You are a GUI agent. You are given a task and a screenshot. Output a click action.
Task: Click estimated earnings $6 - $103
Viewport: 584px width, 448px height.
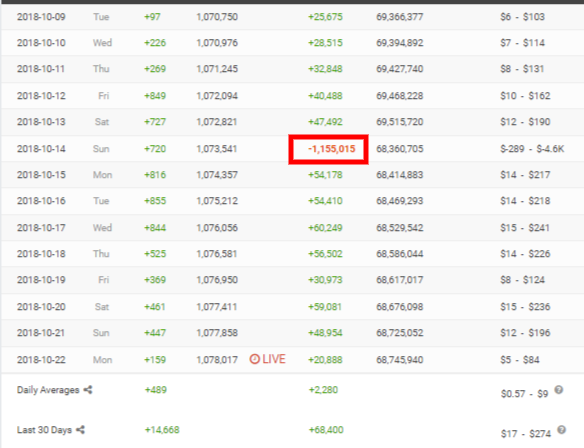click(x=523, y=17)
